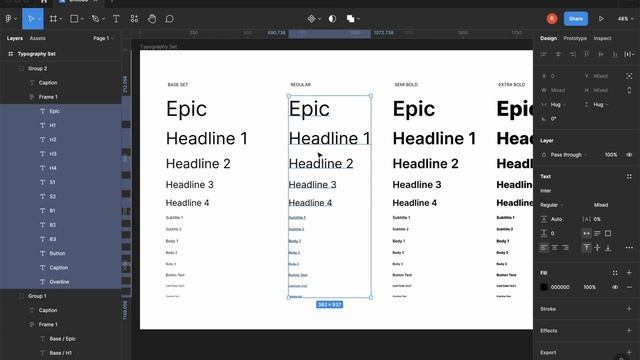Click the black fill color swatch

point(544,287)
